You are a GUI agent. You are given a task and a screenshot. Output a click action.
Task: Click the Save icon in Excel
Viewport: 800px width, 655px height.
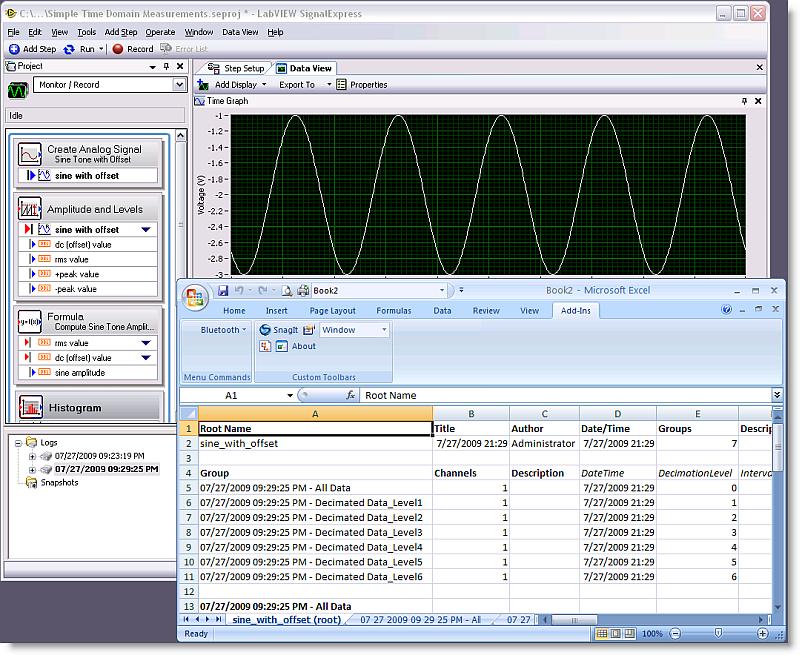[223, 291]
